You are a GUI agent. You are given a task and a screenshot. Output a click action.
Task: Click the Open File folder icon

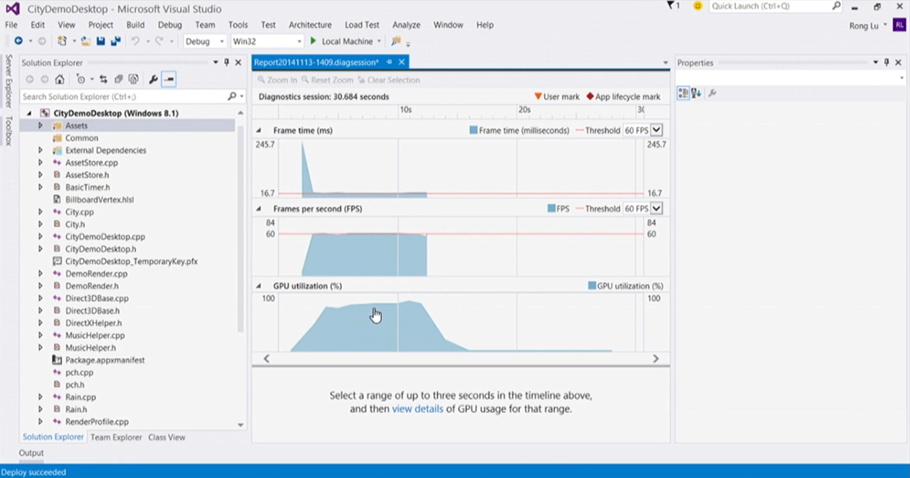(85, 41)
